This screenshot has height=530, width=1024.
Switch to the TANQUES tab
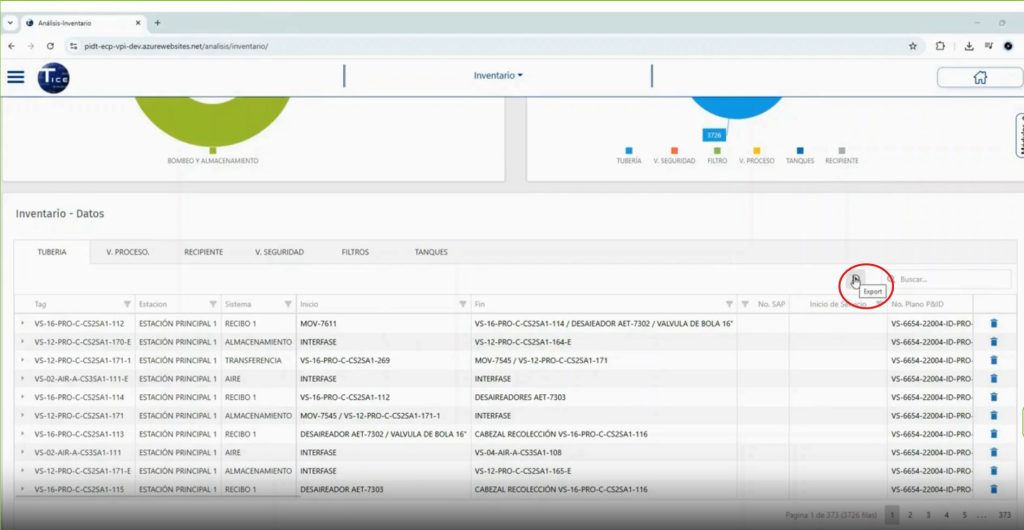coord(431,252)
